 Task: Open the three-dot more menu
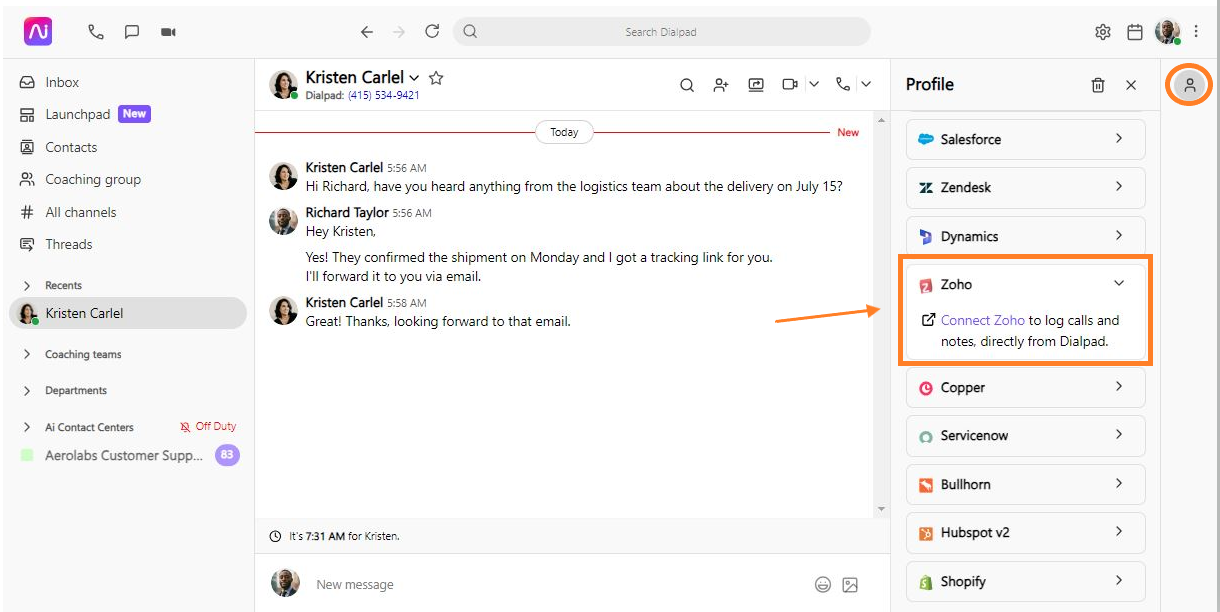[1196, 32]
